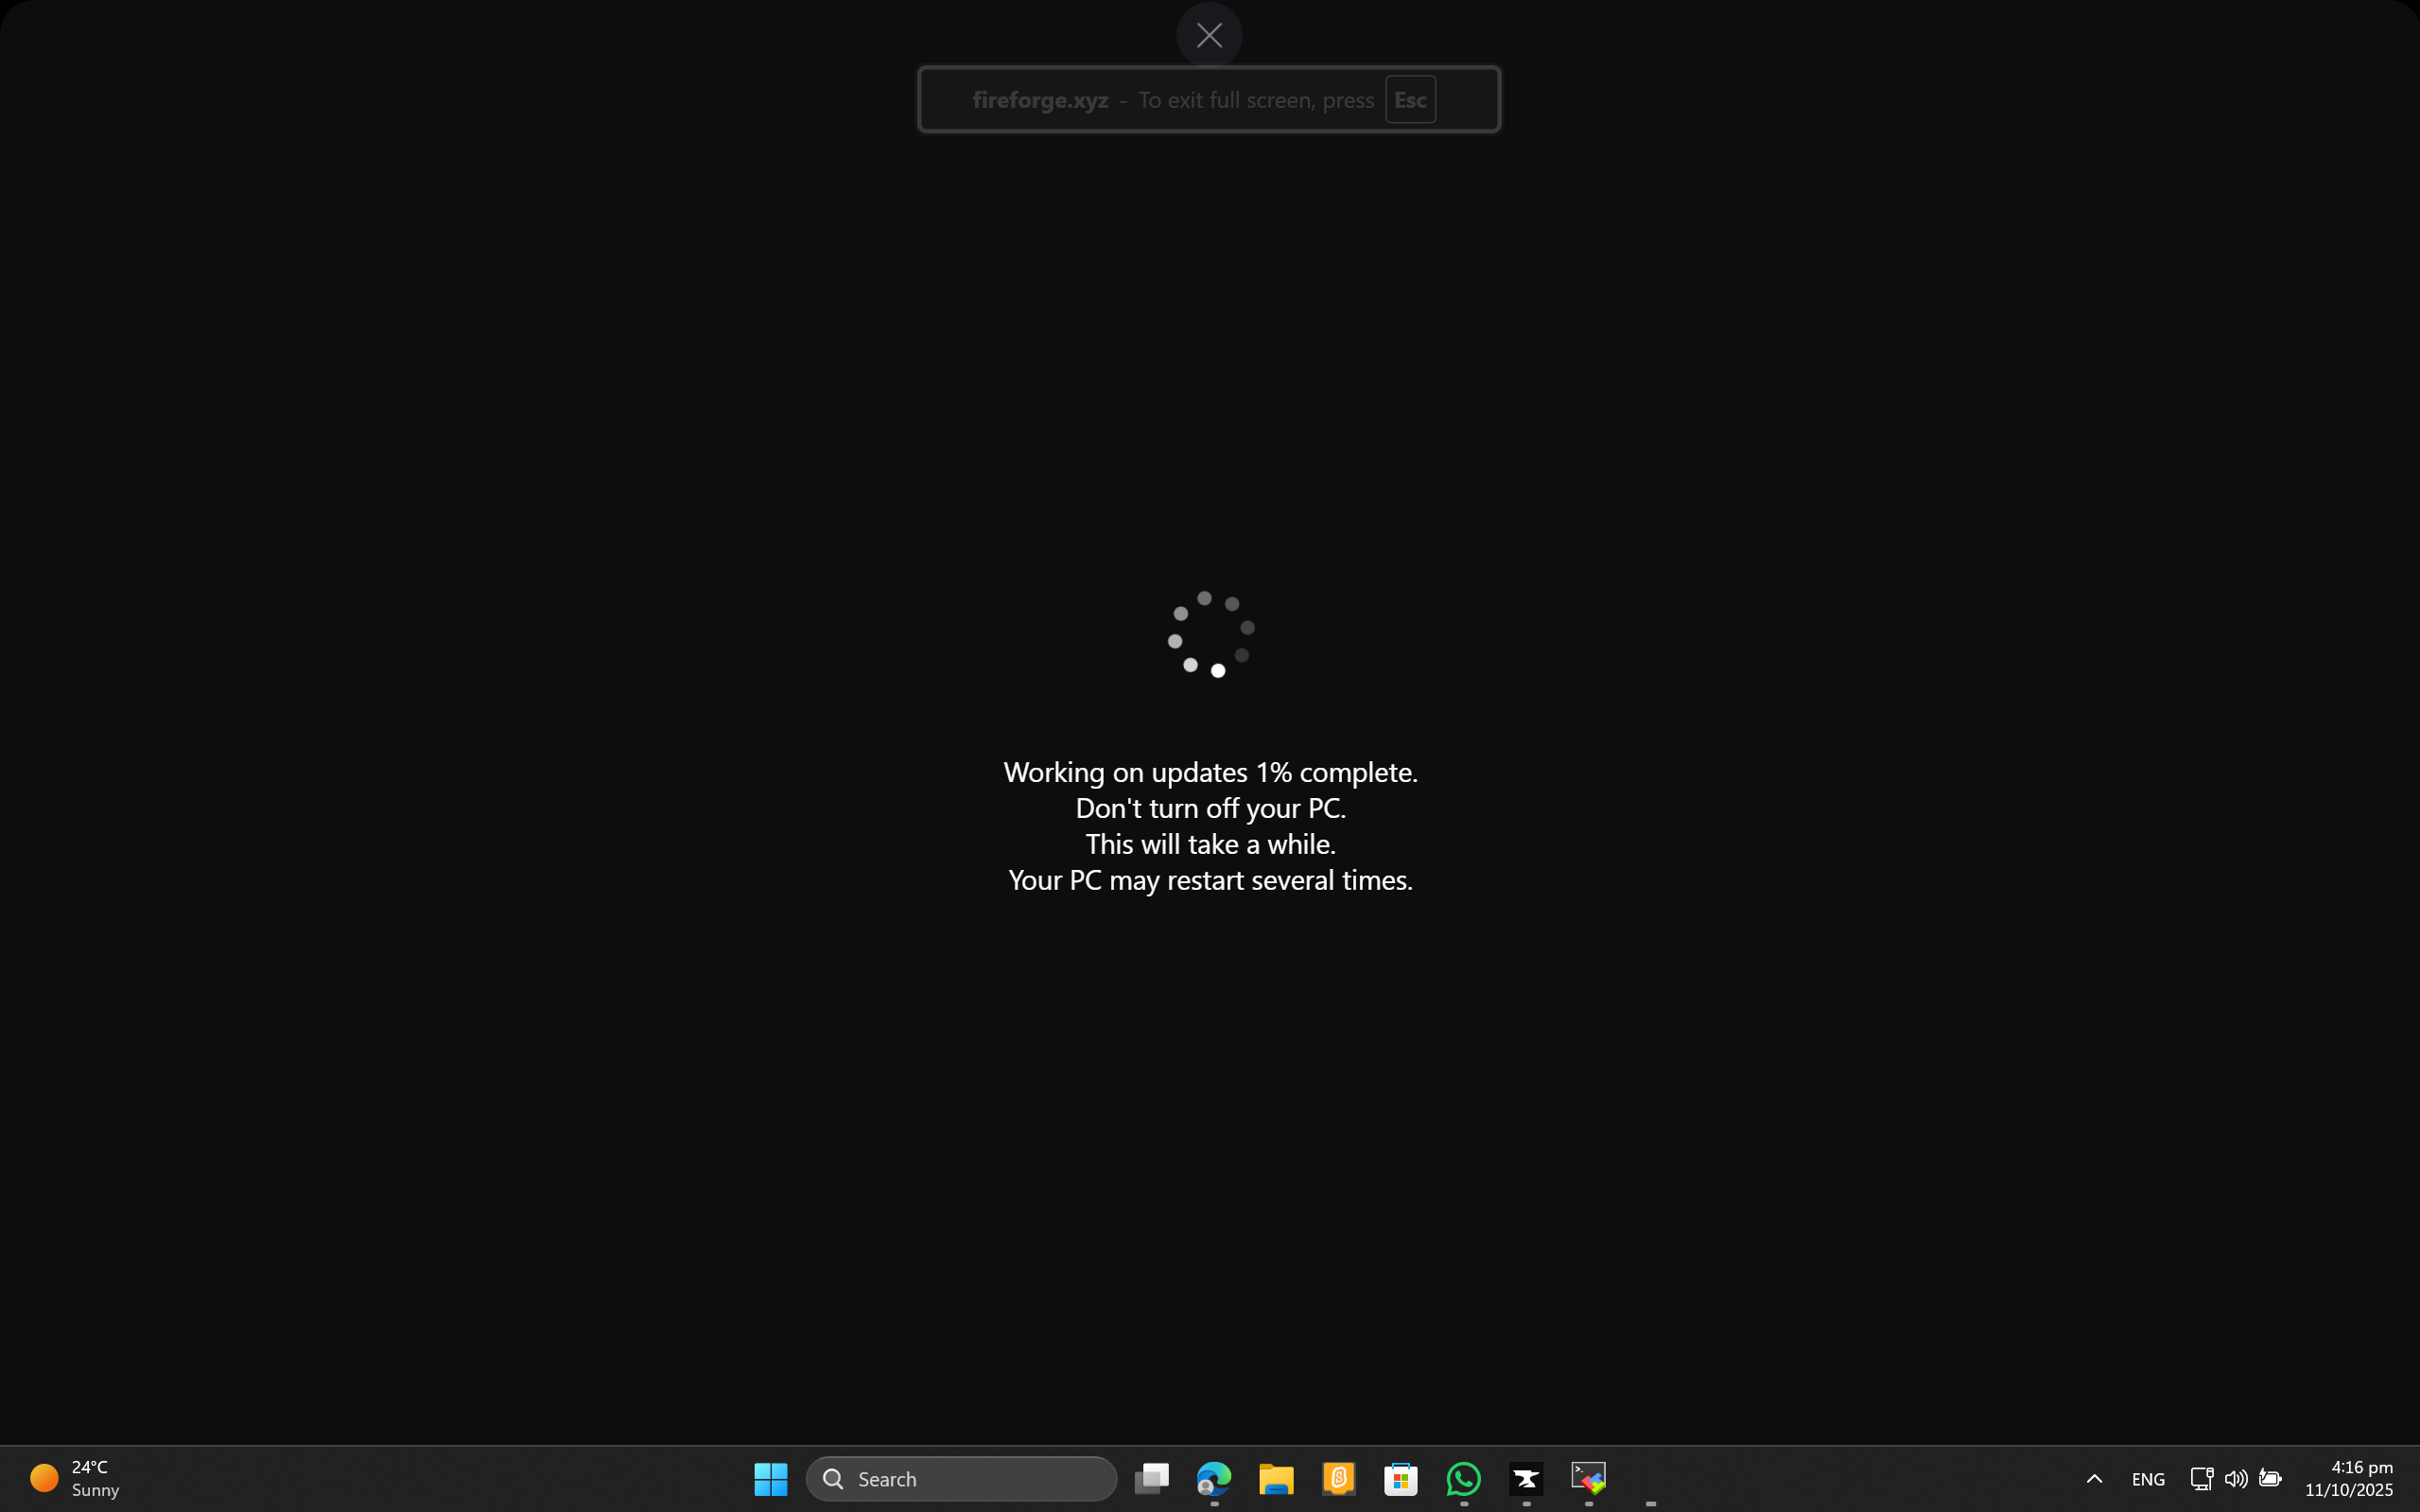
Task: Check the battery status icon
Action: [2270, 1478]
